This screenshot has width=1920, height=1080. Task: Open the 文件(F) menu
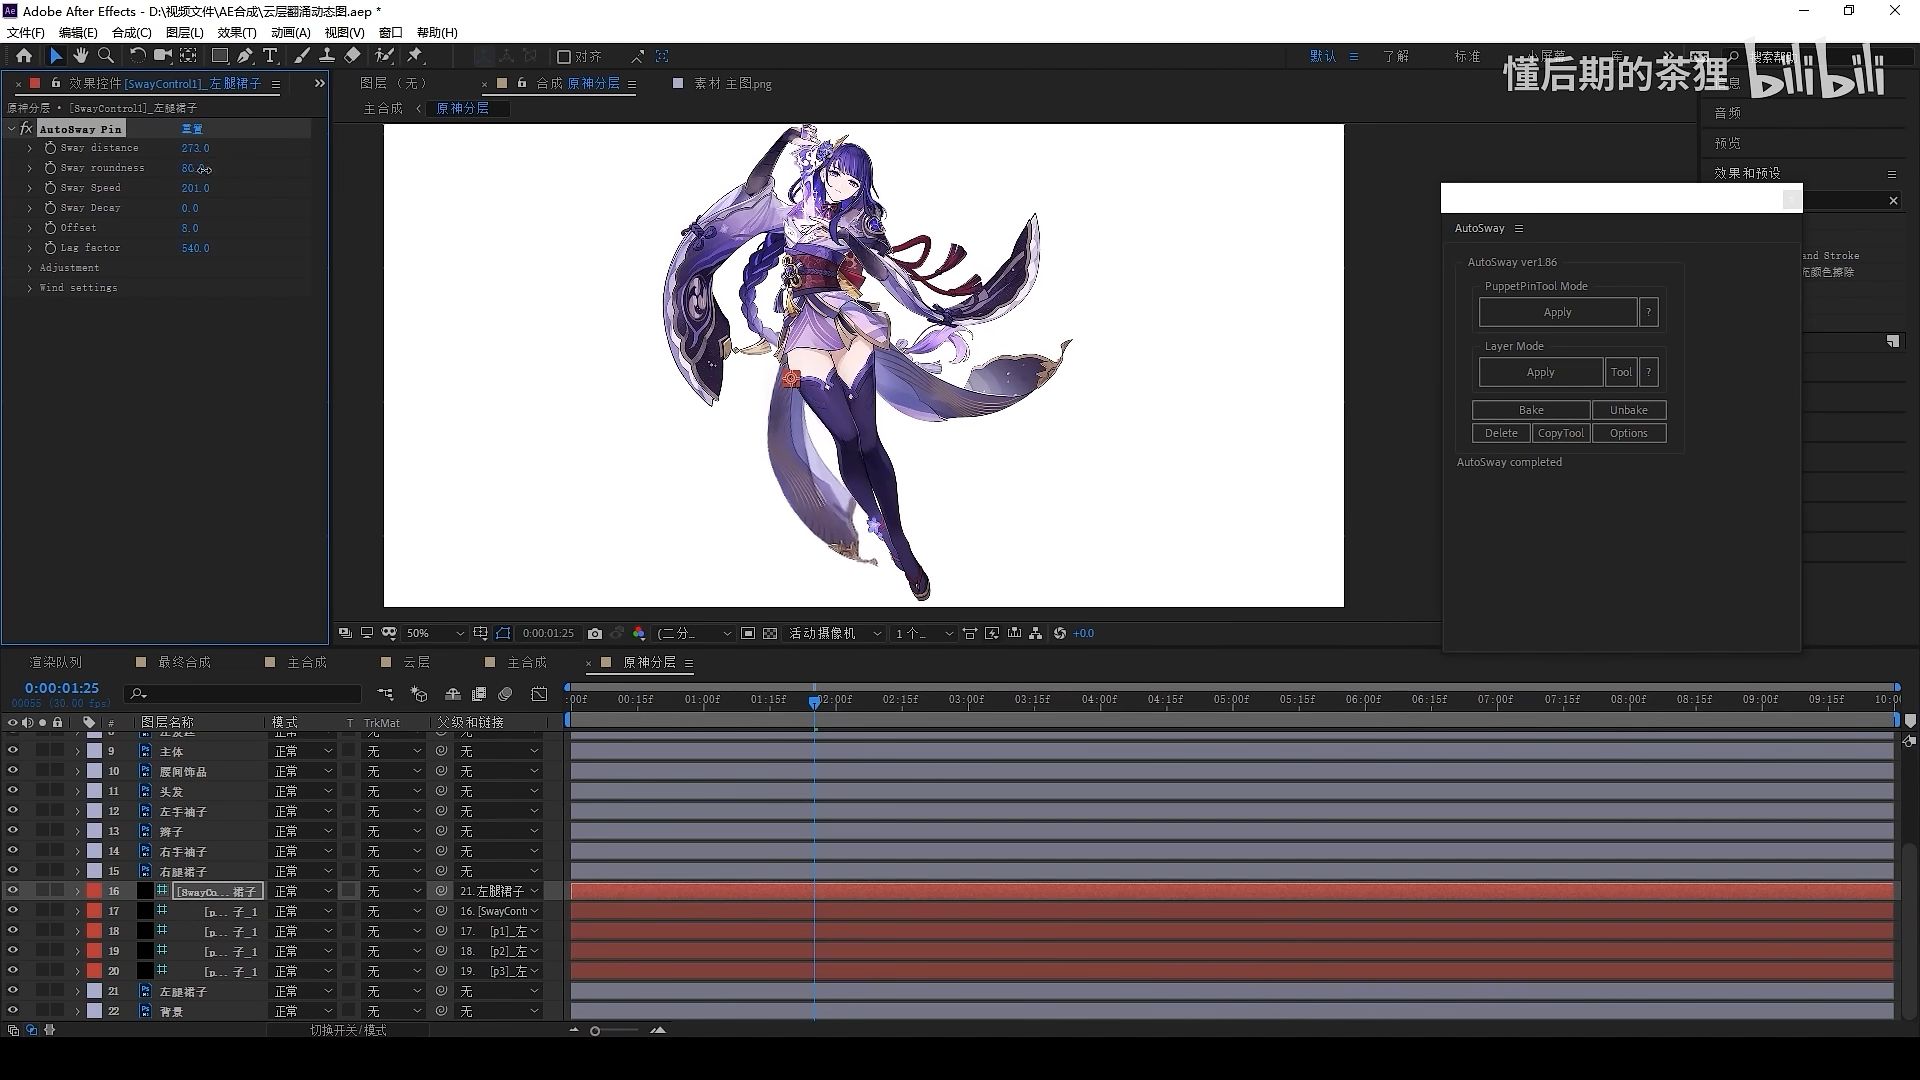26,33
